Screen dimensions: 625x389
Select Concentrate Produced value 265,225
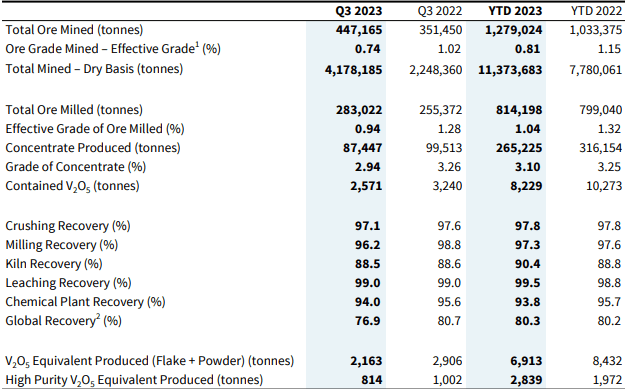tap(519, 148)
